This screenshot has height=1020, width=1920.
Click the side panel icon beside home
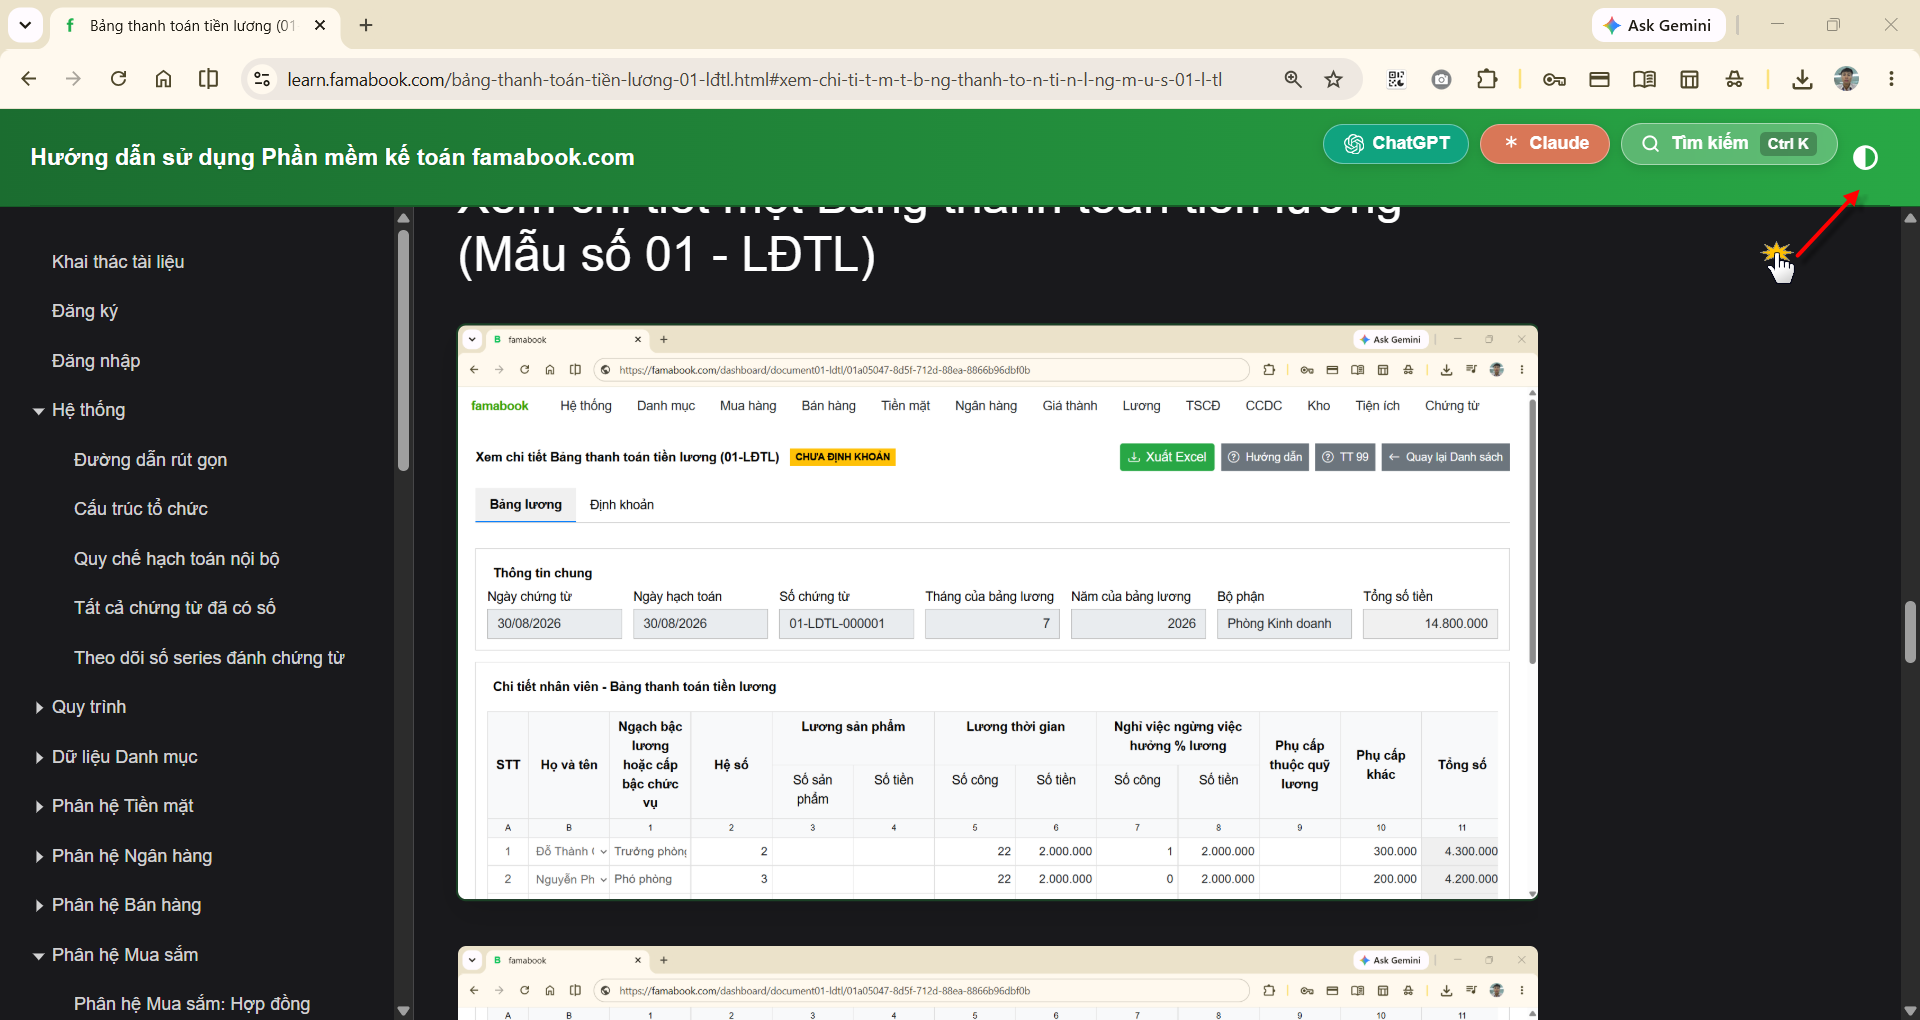(208, 79)
